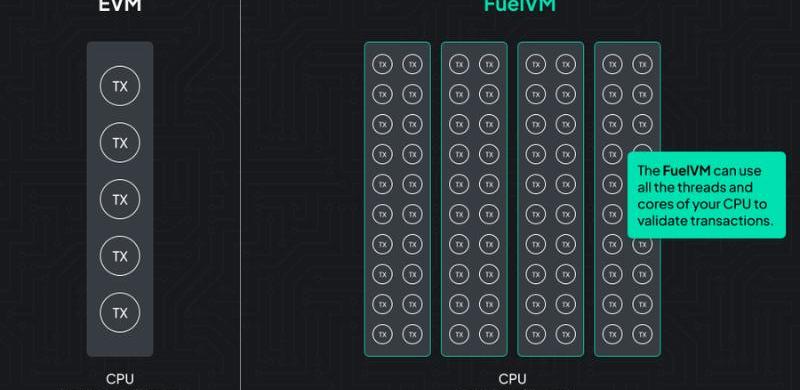Screen dimensions: 800x390
Task: Click top-left TX circle in first FuelVM column
Action: point(383,64)
